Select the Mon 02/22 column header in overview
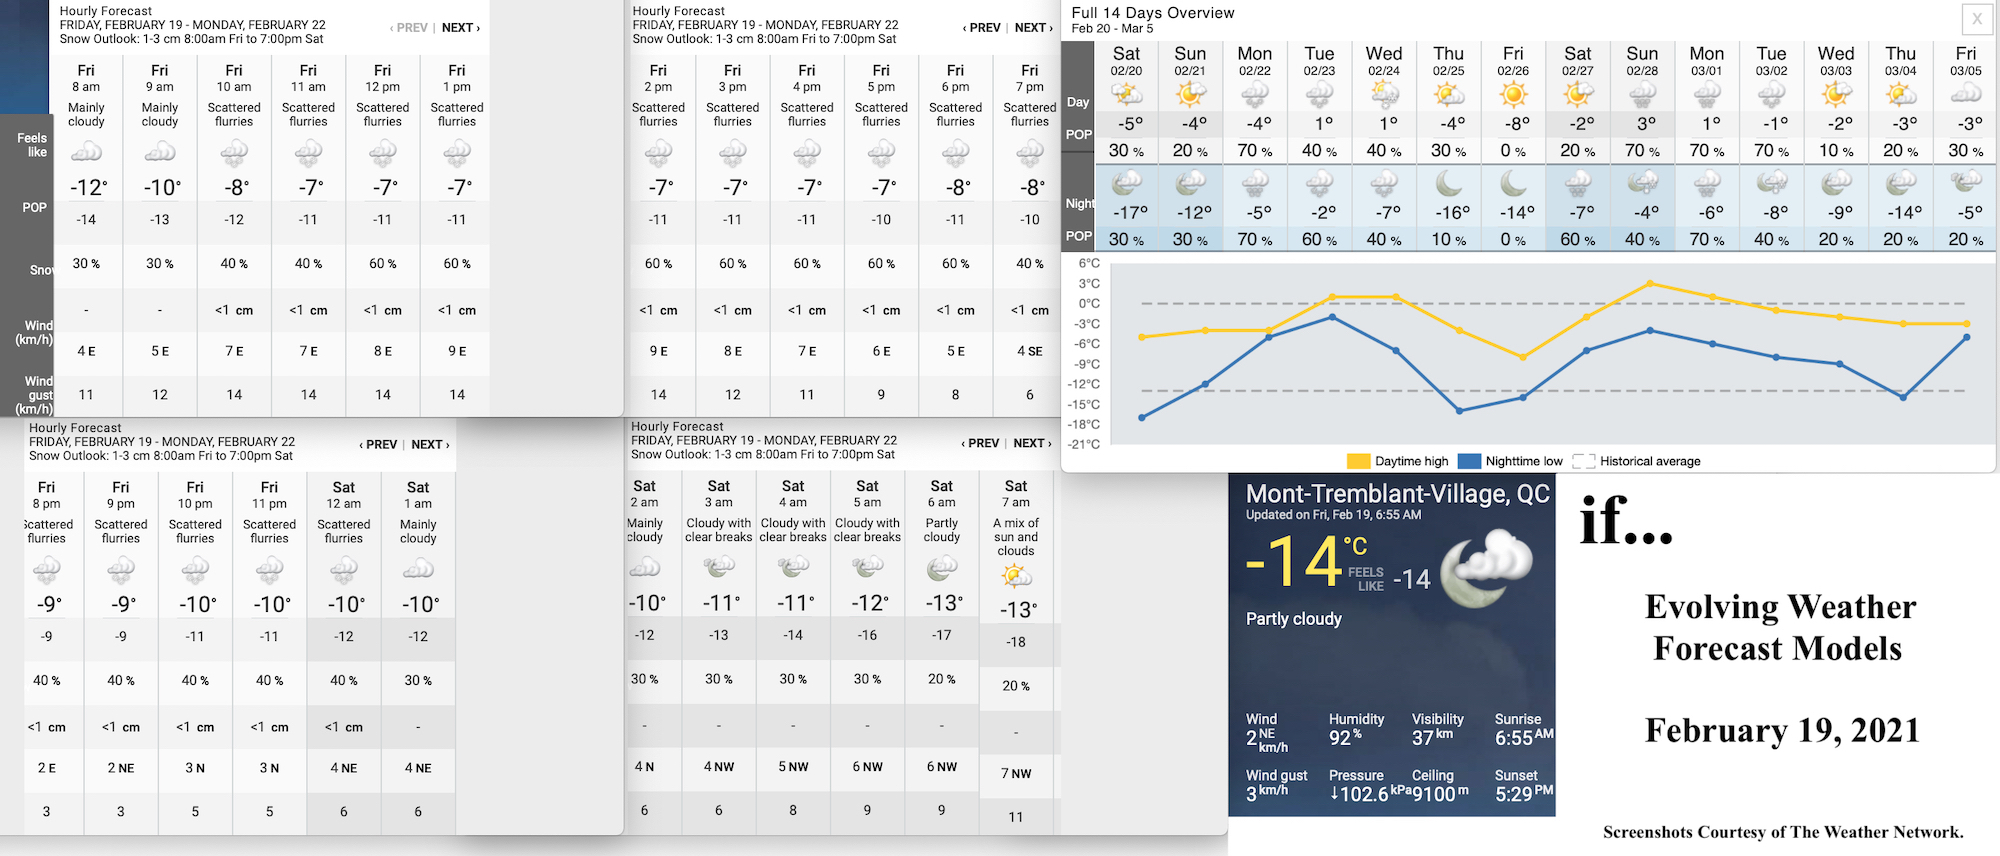Viewport: 2000px width, 856px height. click(x=1255, y=60)
